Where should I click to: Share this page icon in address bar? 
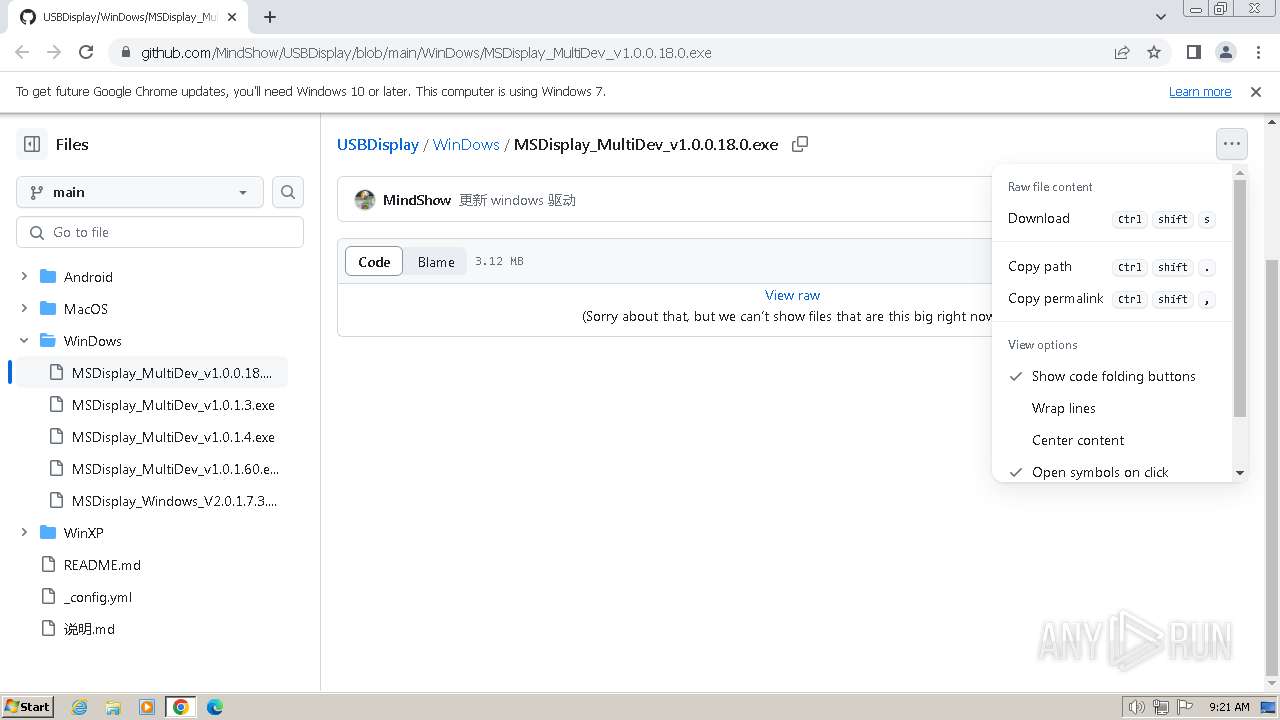(x=1122, y=52)
